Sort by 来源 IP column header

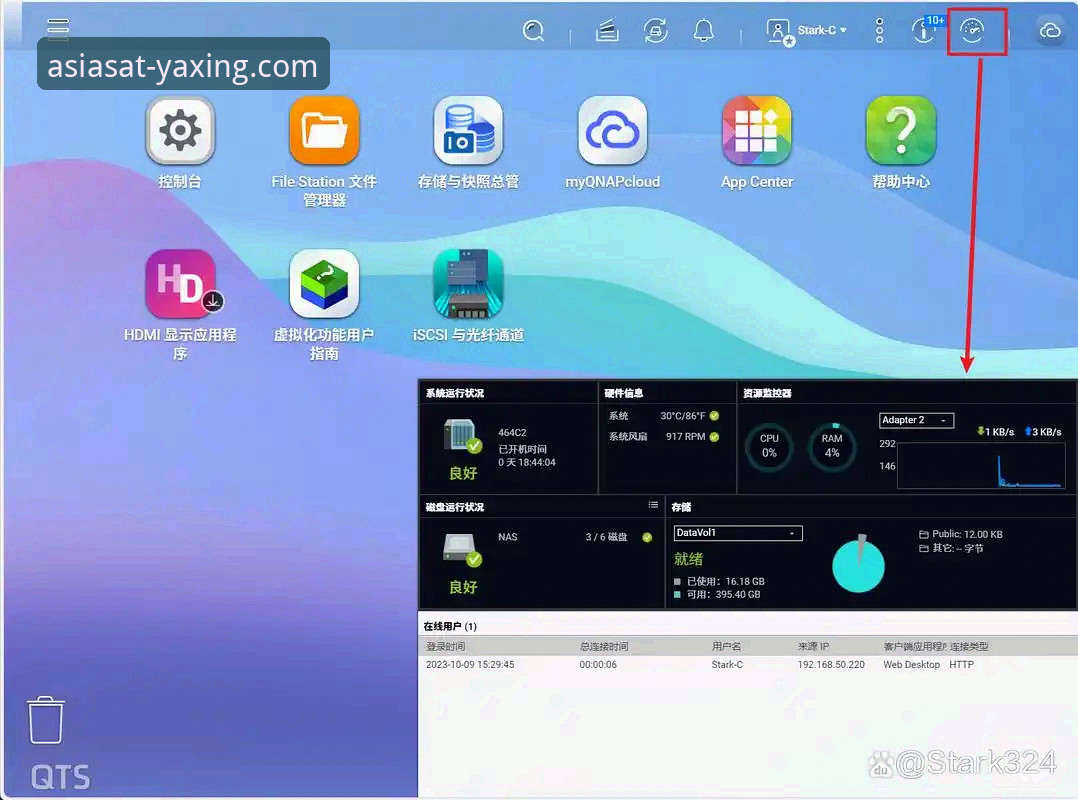click(x=813, y=647)
